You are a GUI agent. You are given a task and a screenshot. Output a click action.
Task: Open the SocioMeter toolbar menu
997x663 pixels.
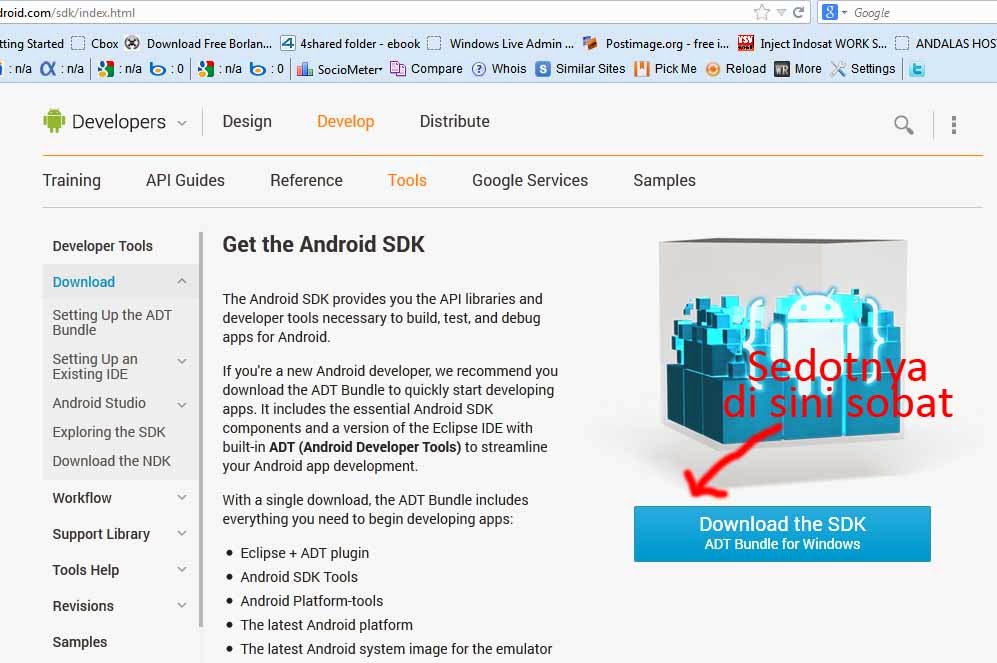point(340,69)
